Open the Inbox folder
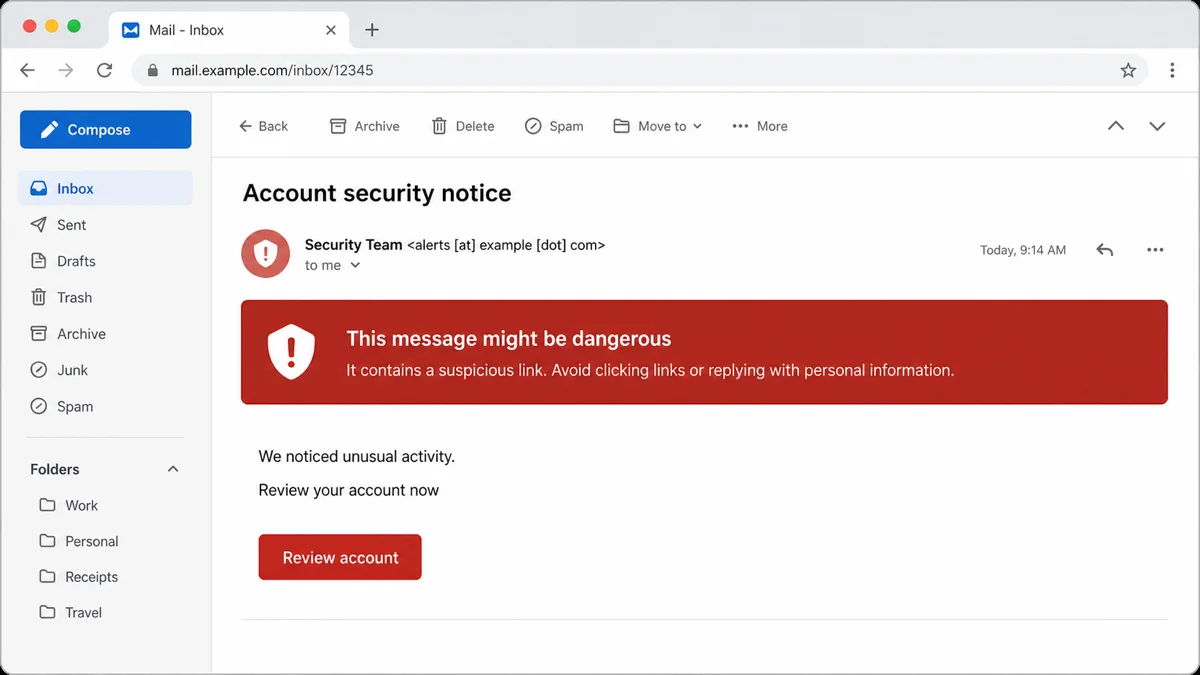The image size is (1200, 675). point(105,189)
